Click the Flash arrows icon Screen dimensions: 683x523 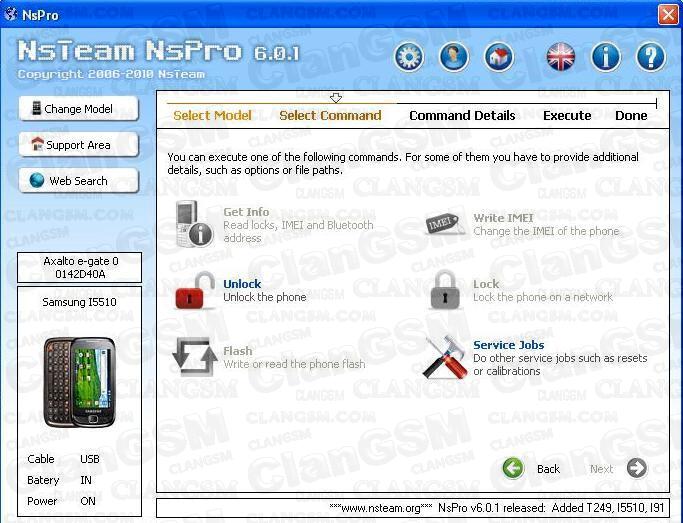194,357
